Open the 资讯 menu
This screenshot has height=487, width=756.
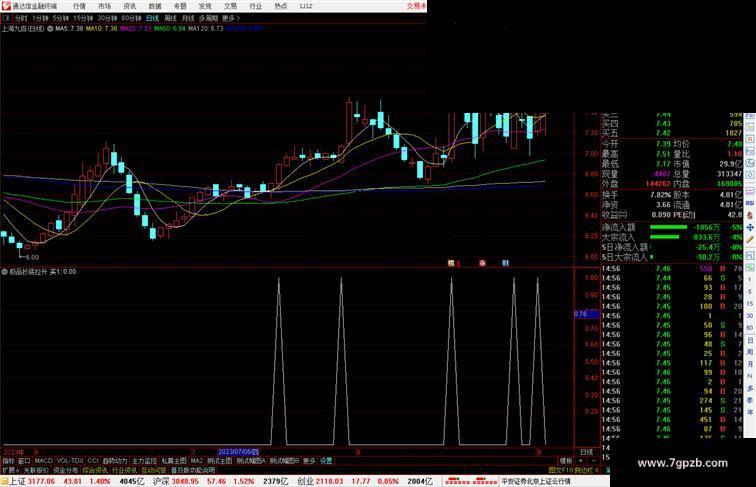[129, 6]
